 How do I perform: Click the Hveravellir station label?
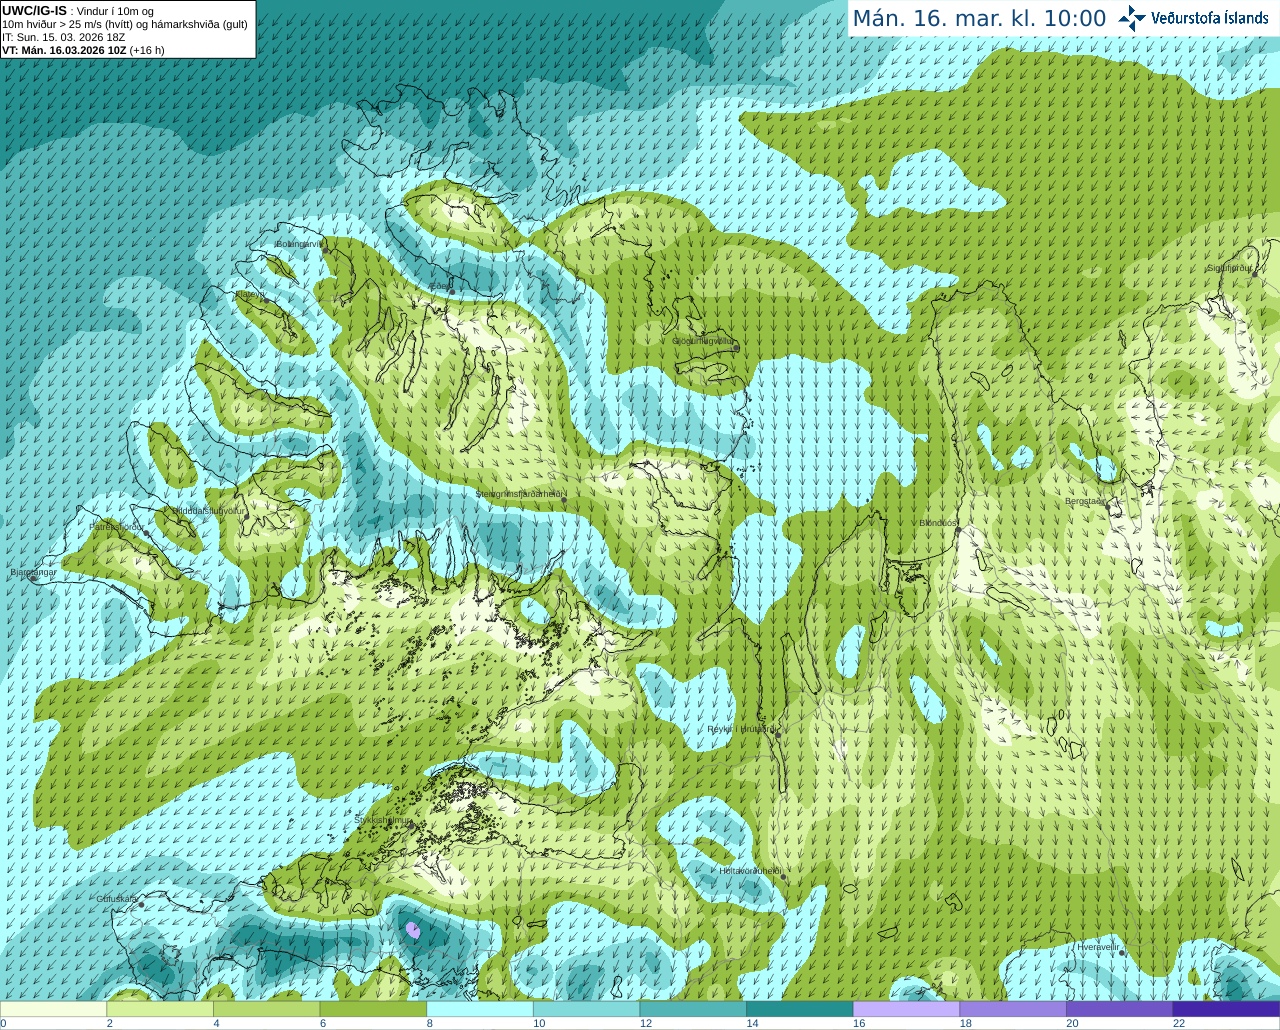pos(1098,946)
